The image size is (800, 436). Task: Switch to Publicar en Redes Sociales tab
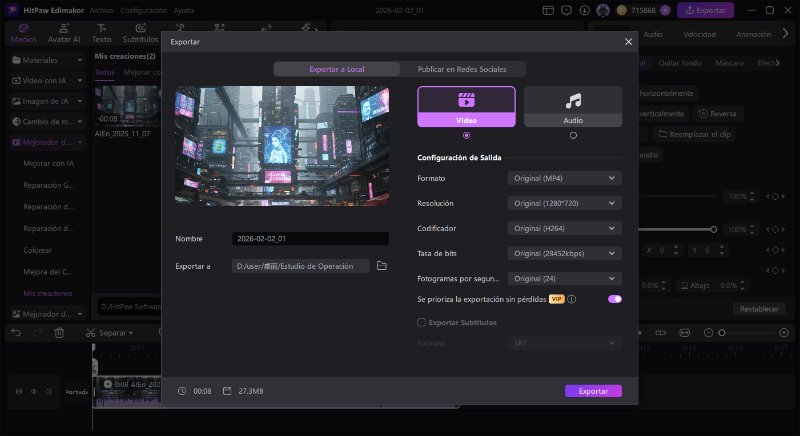tap(462, 69)
